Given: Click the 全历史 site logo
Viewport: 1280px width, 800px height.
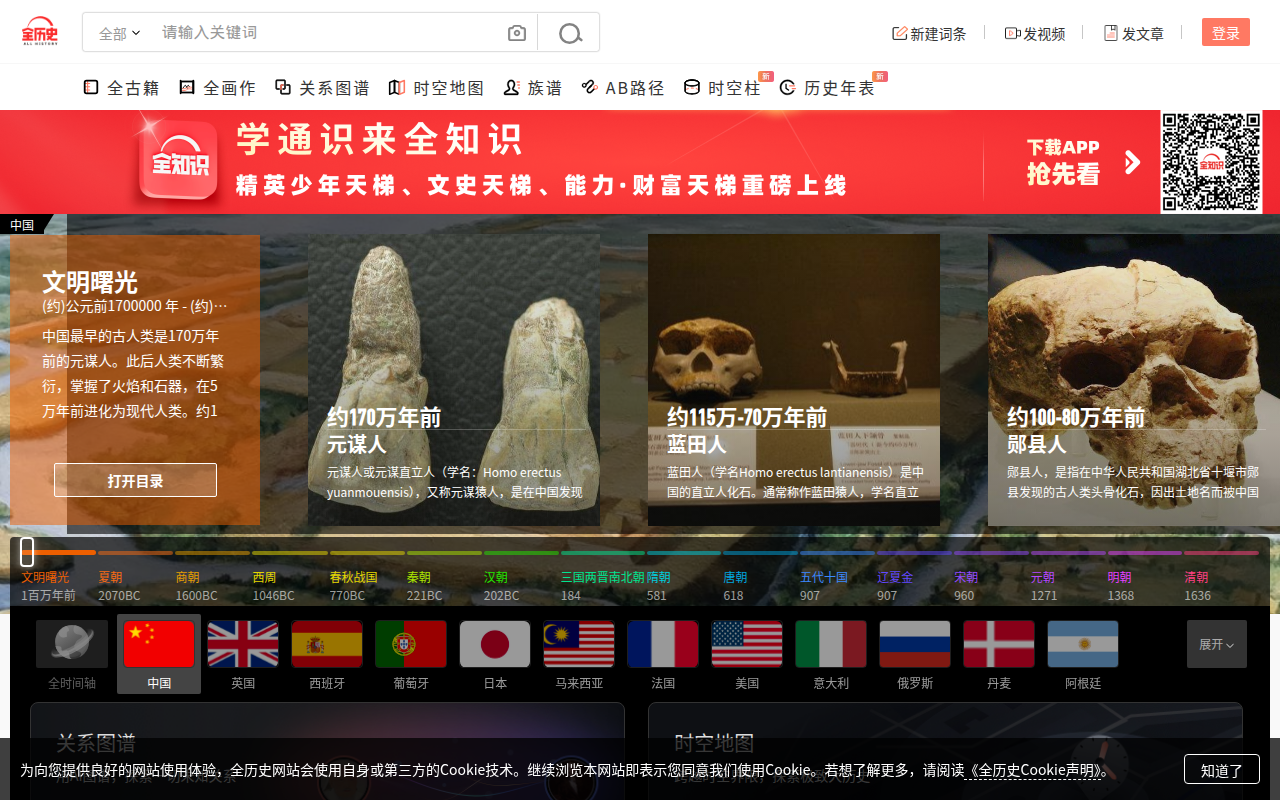Looking at the screenshot, I should tap(40, 32).
